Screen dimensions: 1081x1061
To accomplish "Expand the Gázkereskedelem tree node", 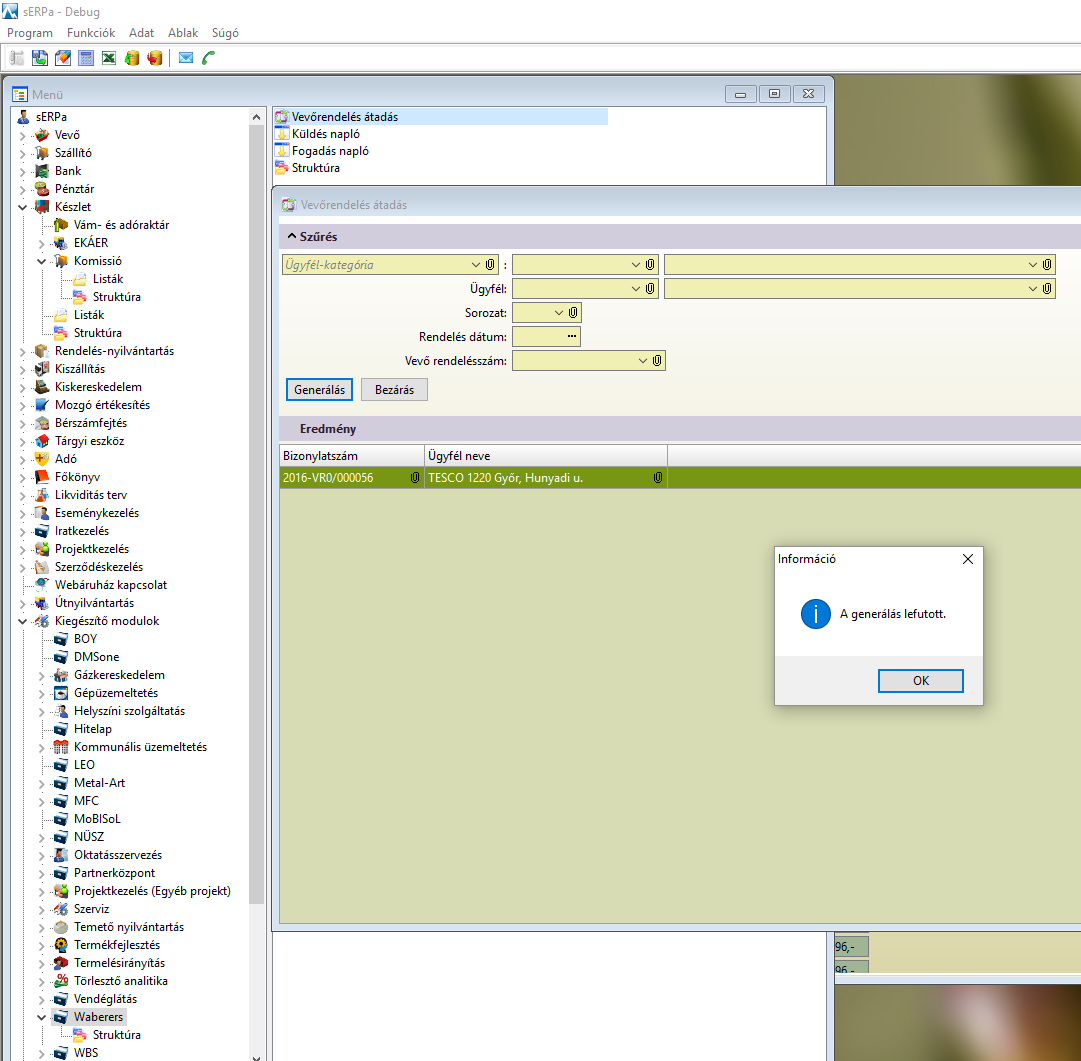I will tap(41, 676).
